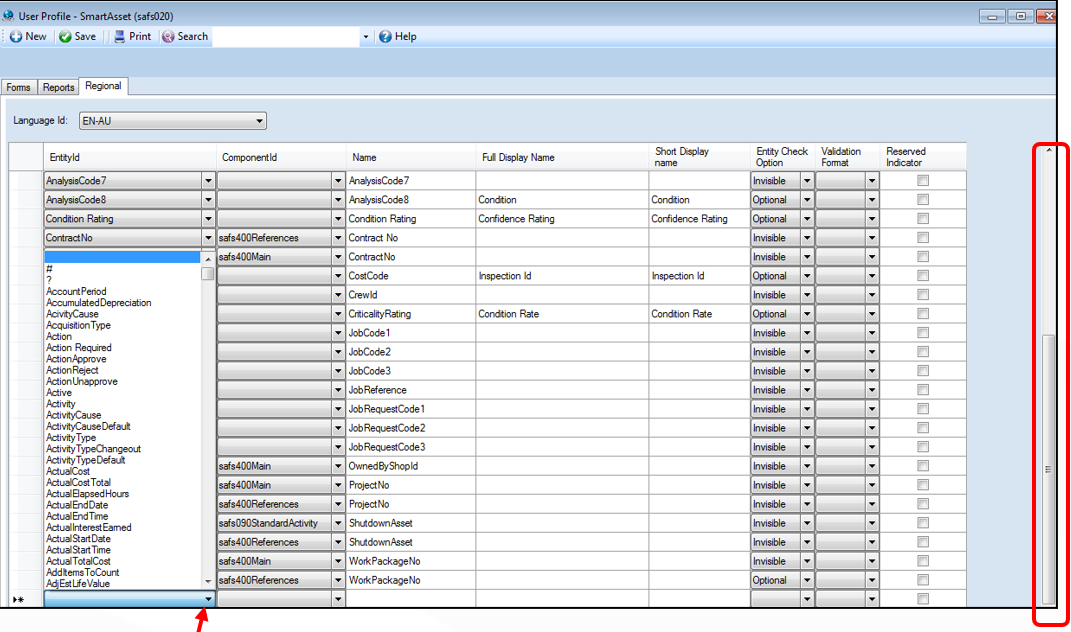The image size is (1071, 632).
Task: Click the Name column header
Action: coord(411,157)
